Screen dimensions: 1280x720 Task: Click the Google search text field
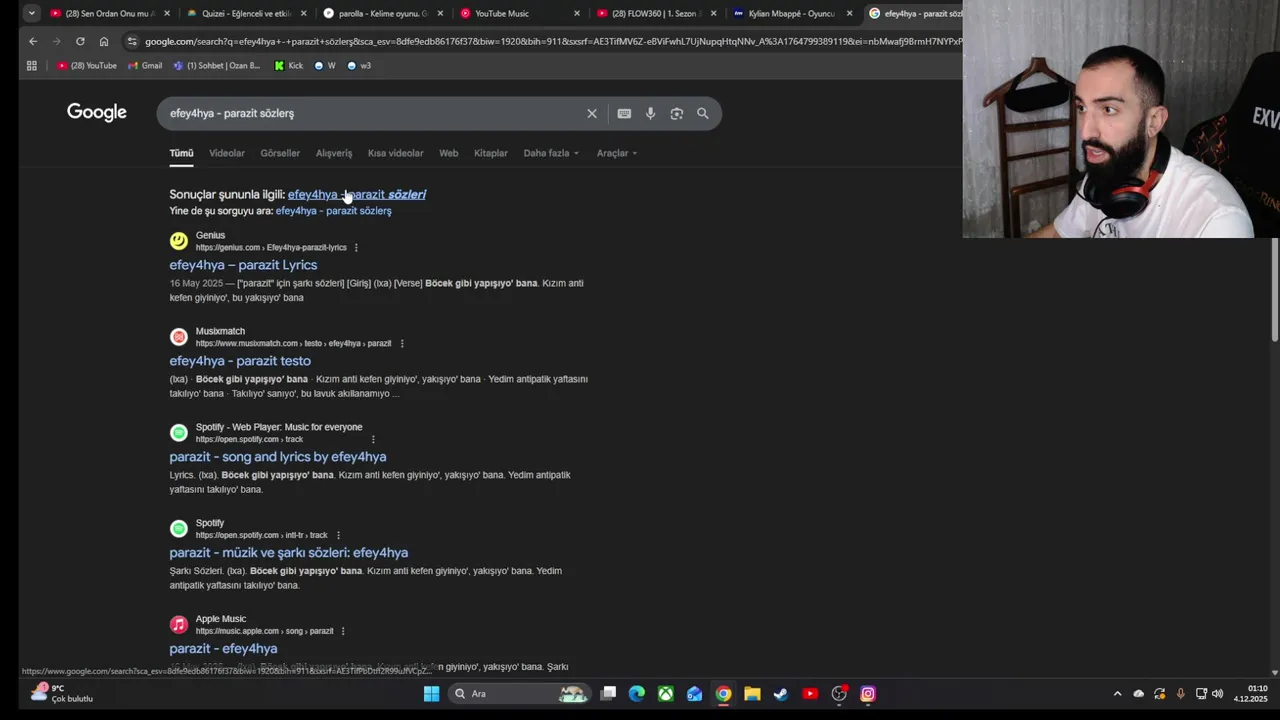(x=370, y=113)
